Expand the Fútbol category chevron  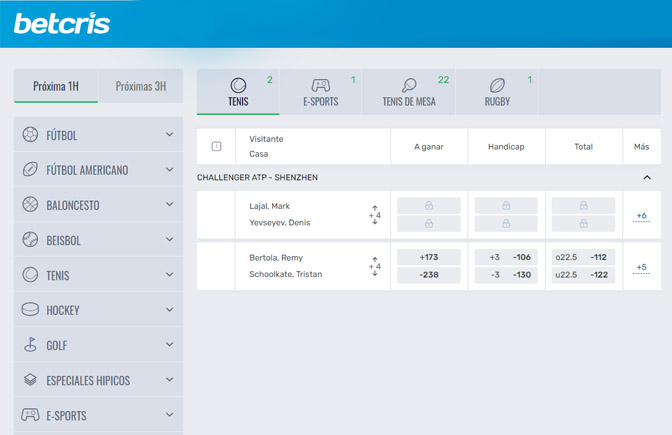(x=169, y=135)
